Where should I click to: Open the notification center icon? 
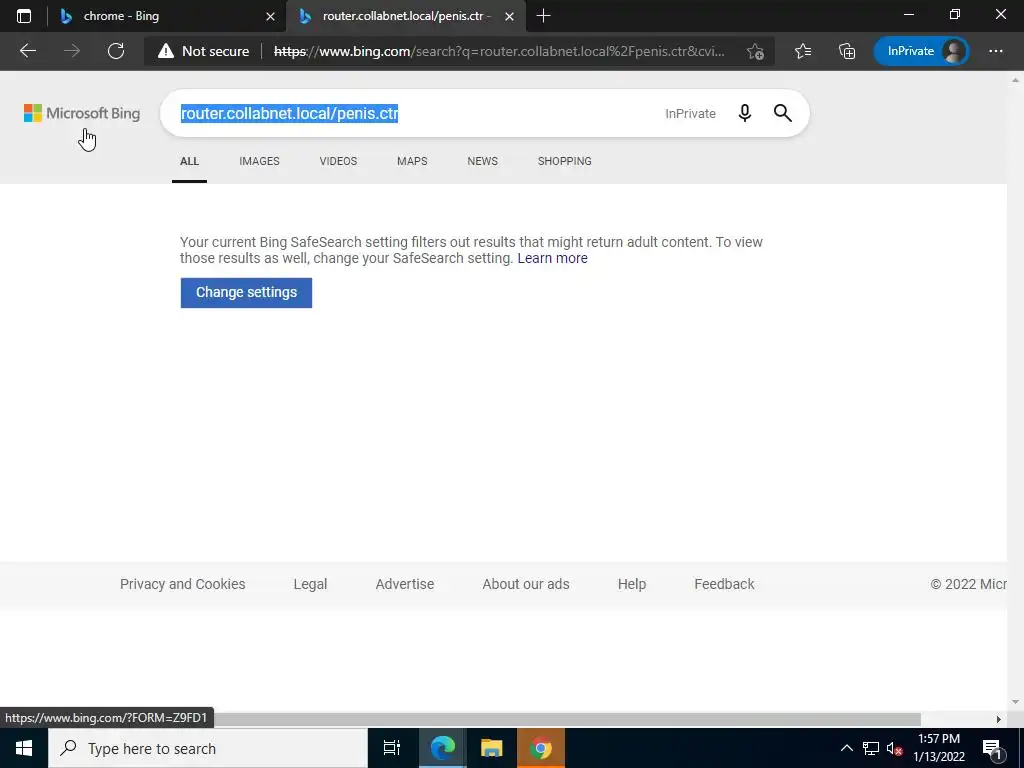992,748
